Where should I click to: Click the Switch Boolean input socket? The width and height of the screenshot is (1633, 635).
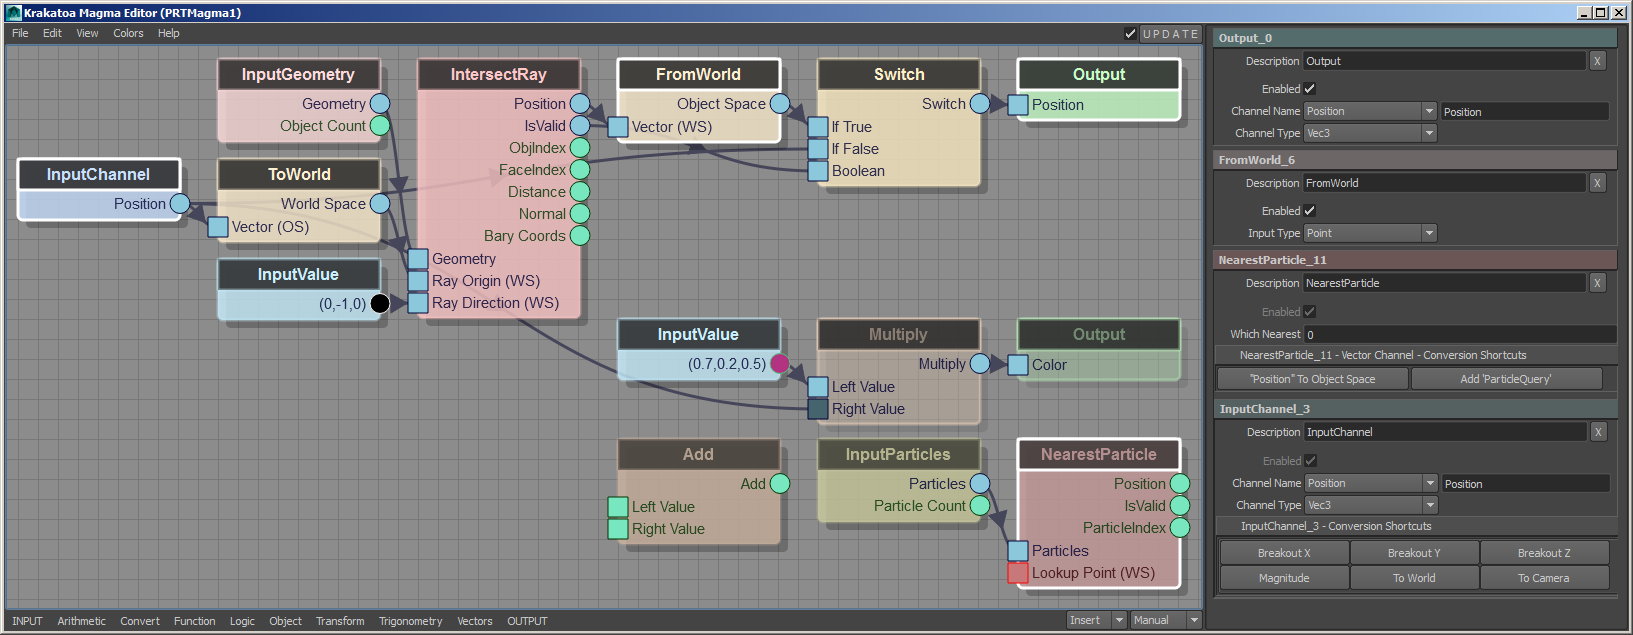[x=818, y=171]
